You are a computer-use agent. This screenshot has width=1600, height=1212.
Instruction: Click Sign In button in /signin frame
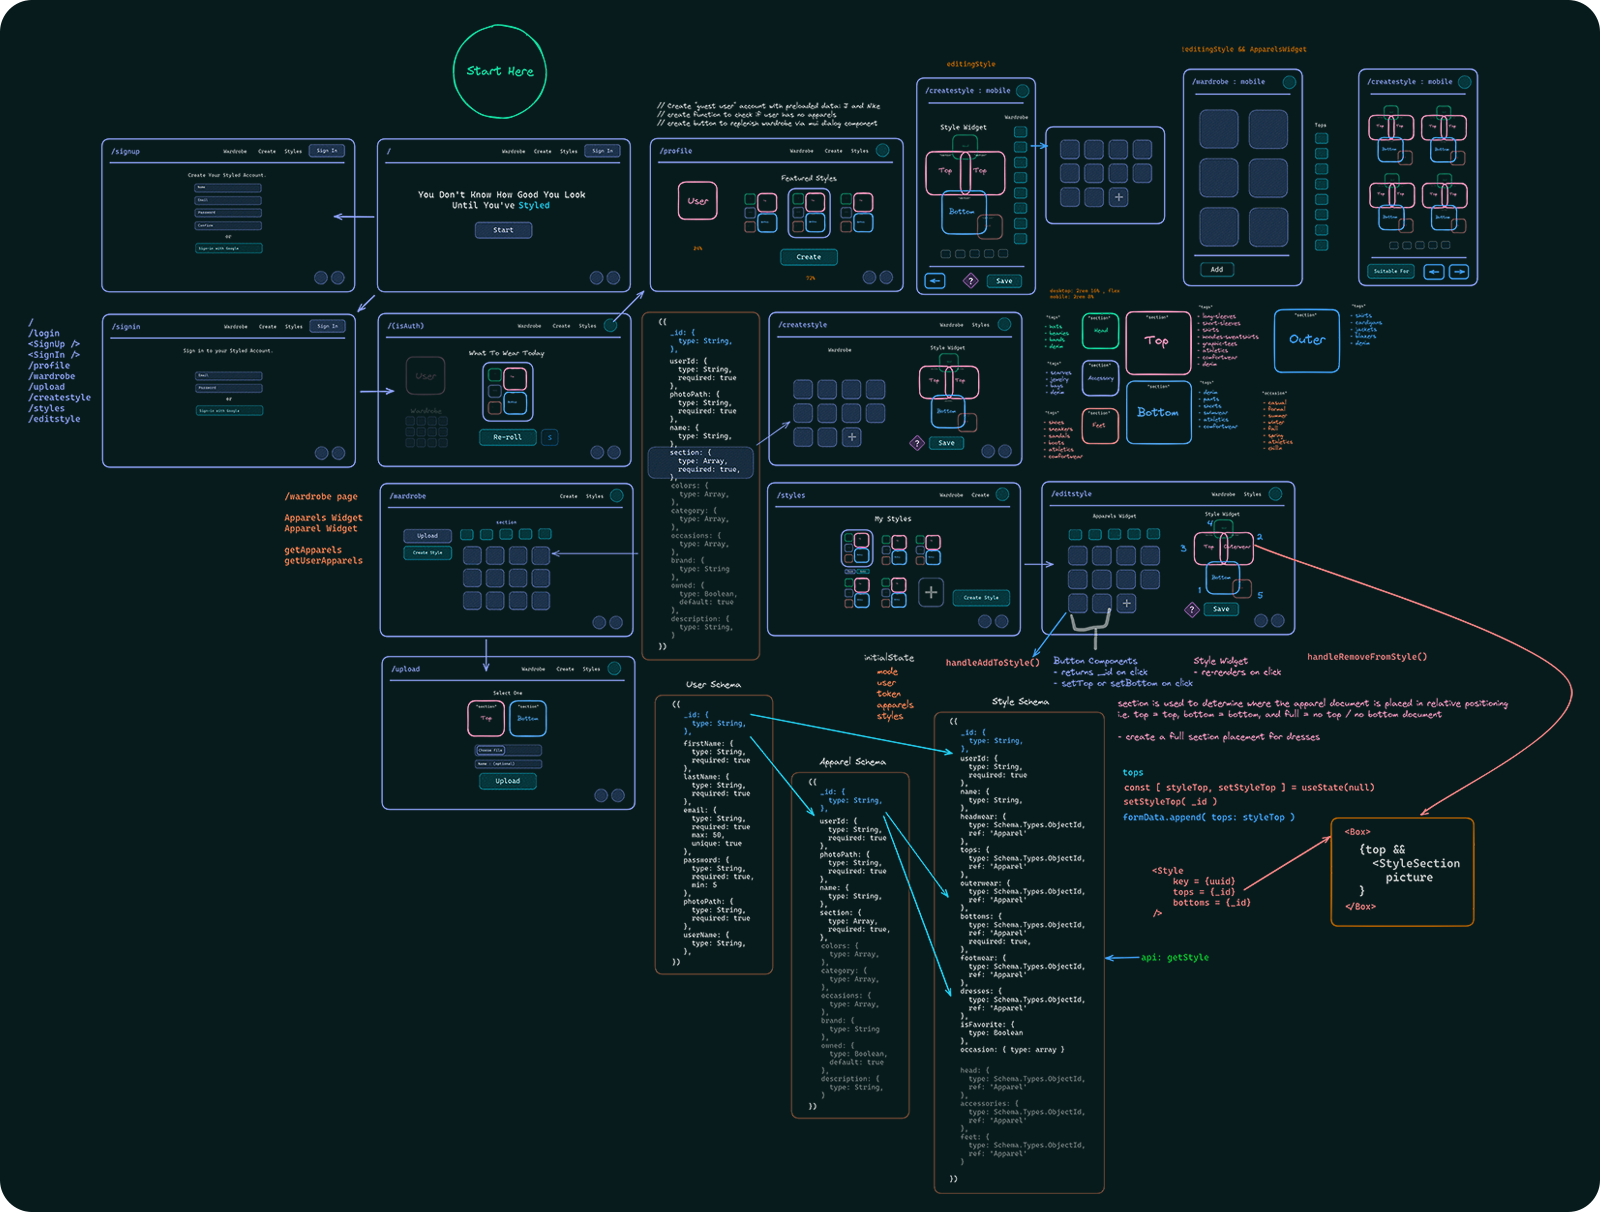(x=327, y=326)
